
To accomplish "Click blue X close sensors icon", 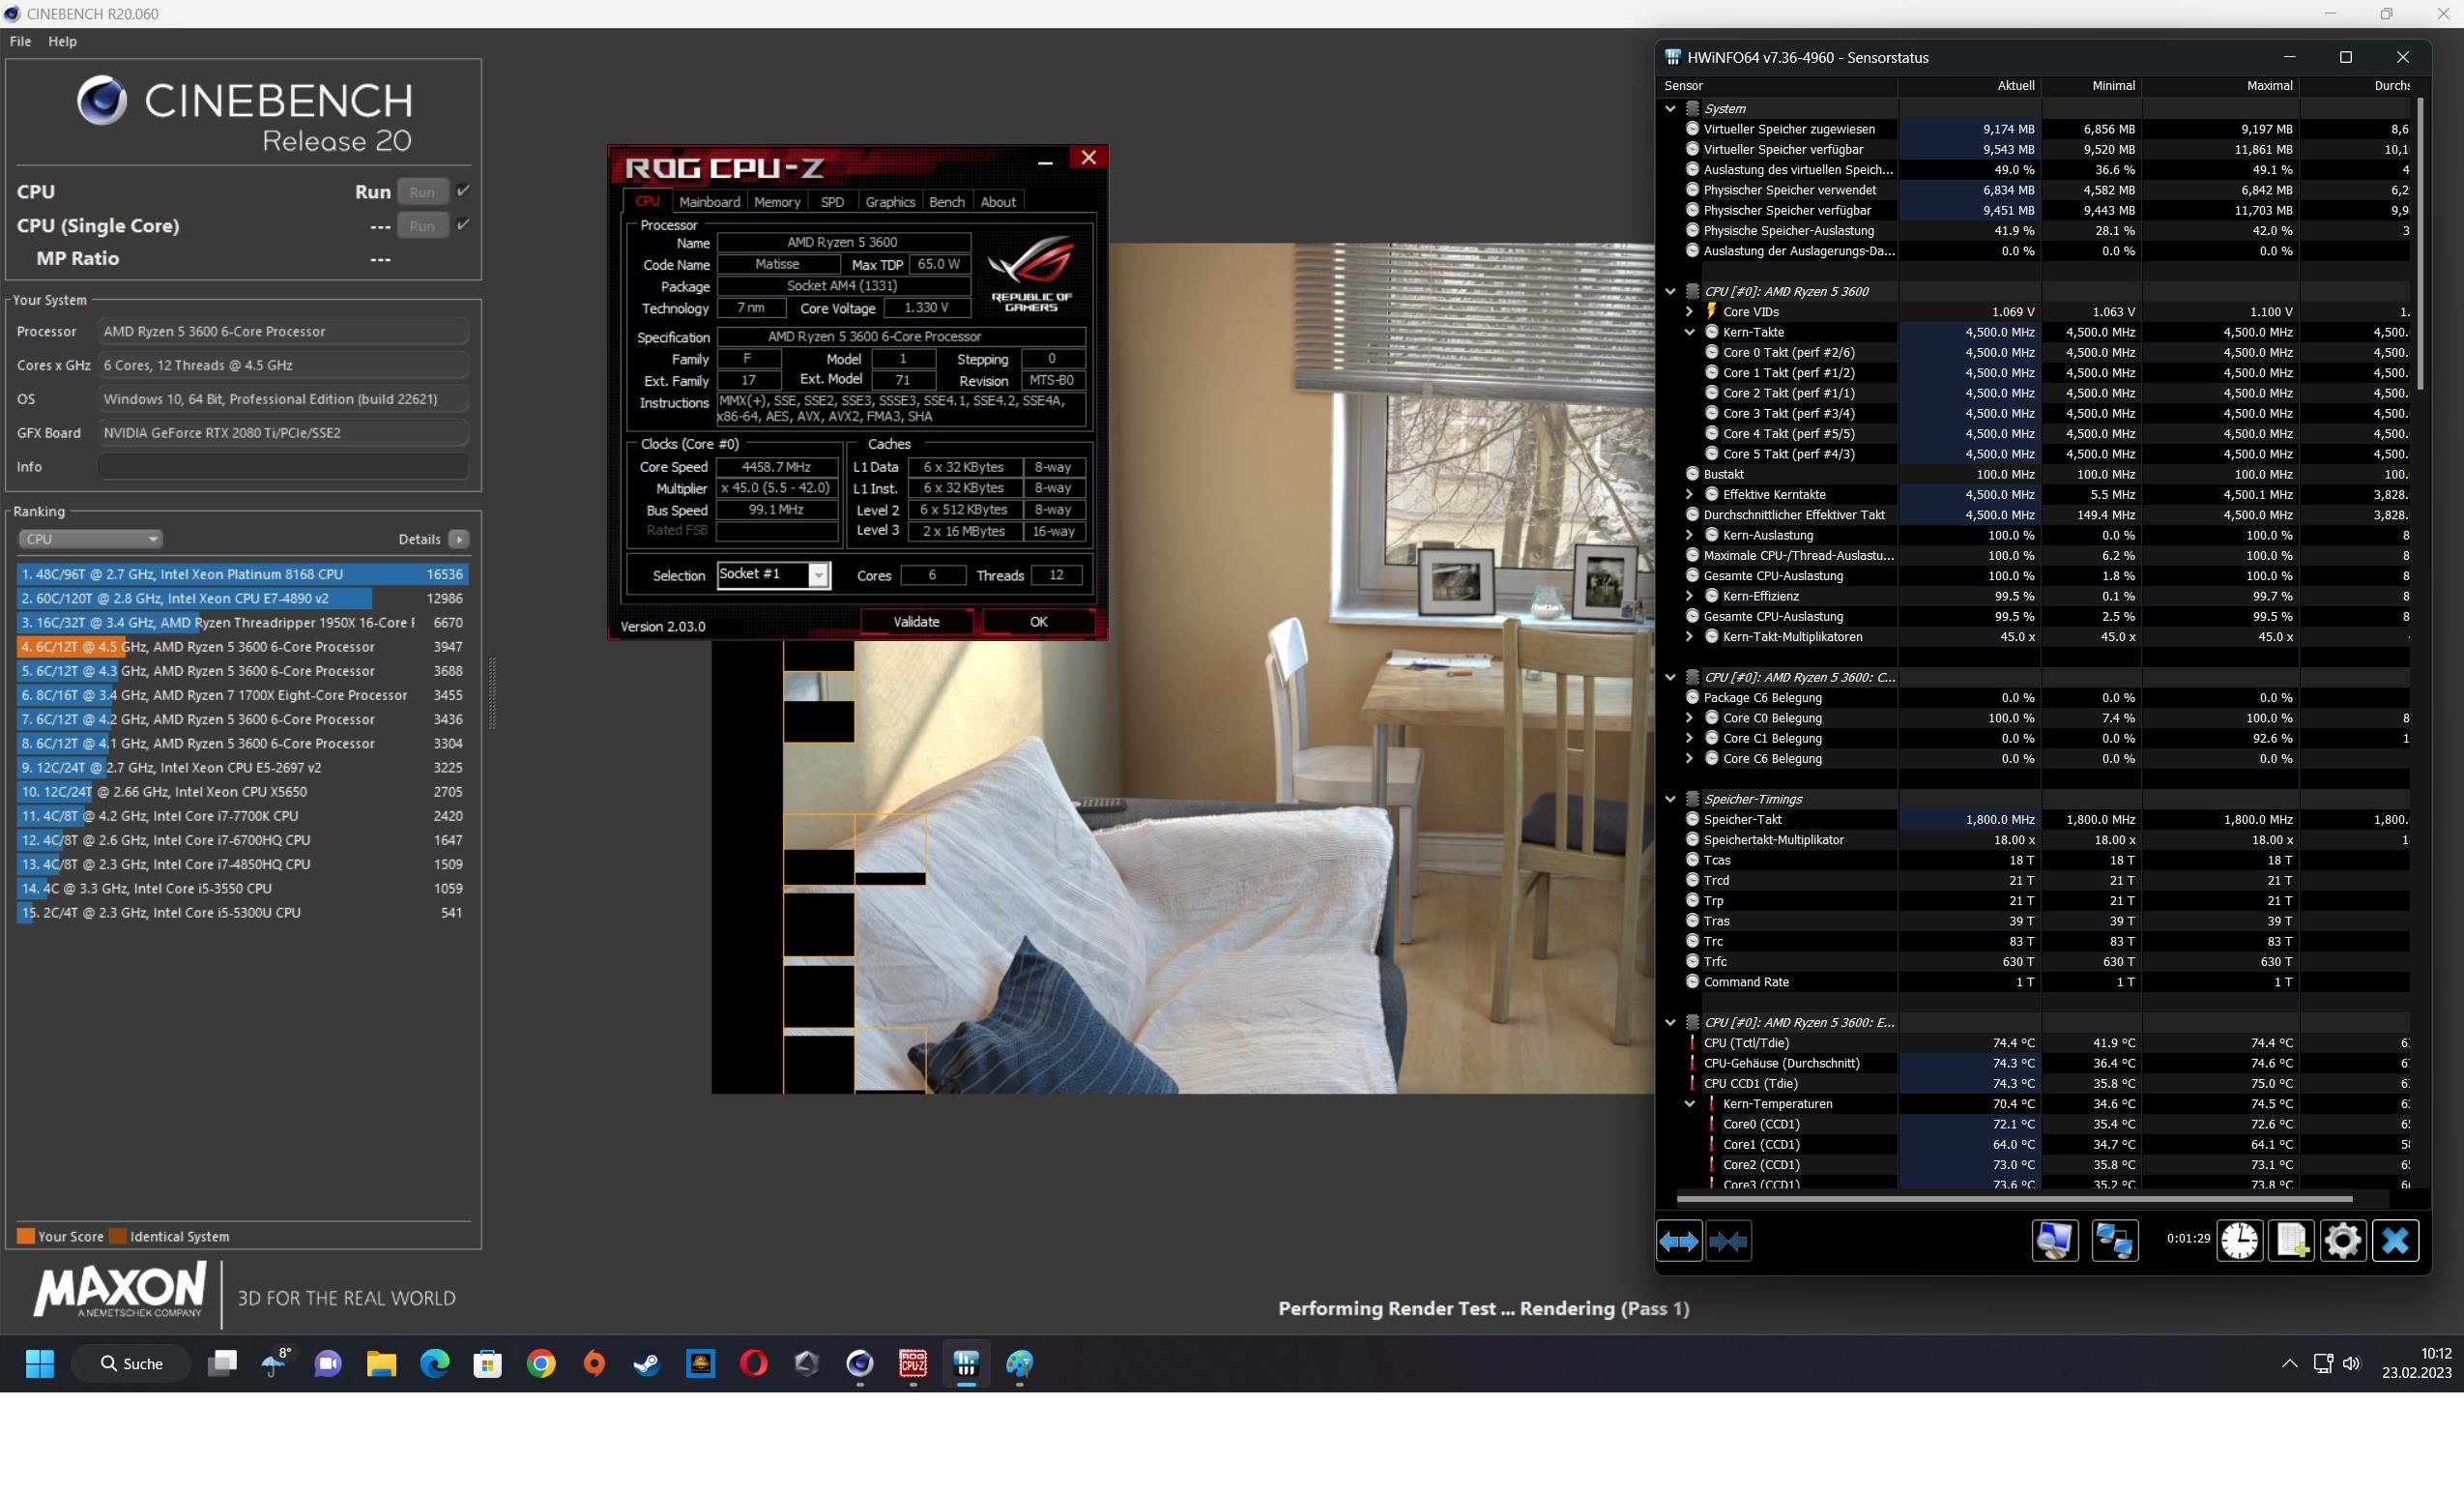I will click(x=2395, y=1241).
